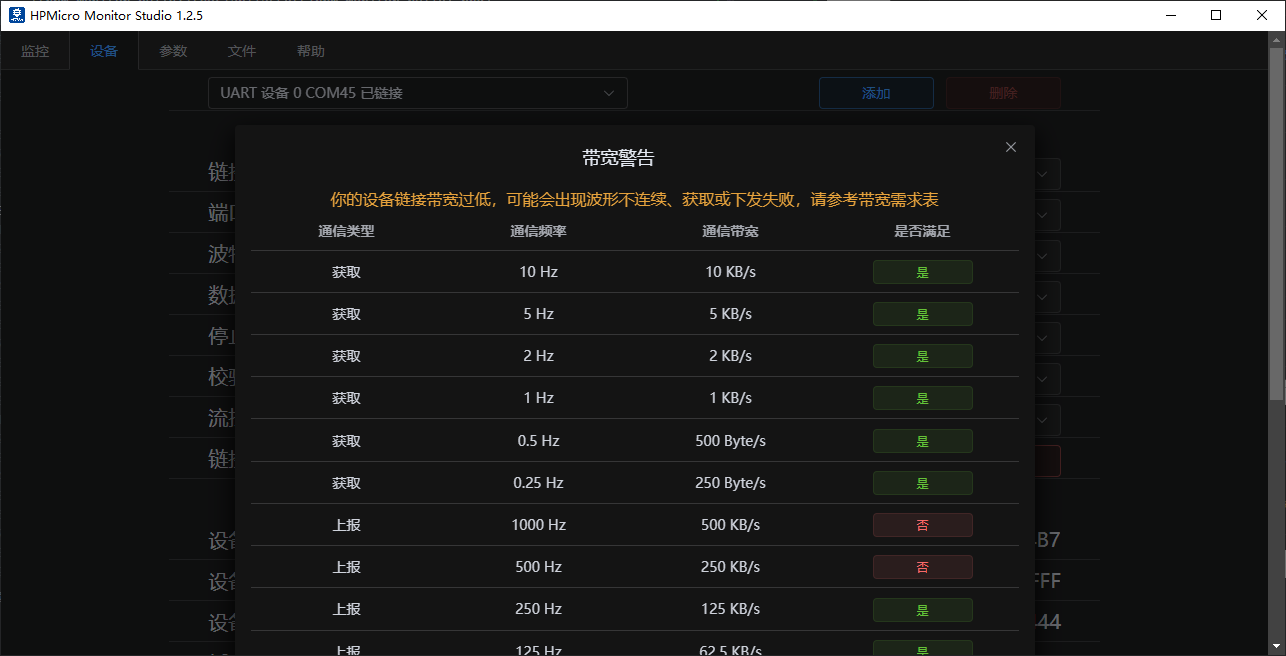Click the 通信类型 column header
Image resolution: width=1286 pixels, height=656 pixels.
point(347,231)
